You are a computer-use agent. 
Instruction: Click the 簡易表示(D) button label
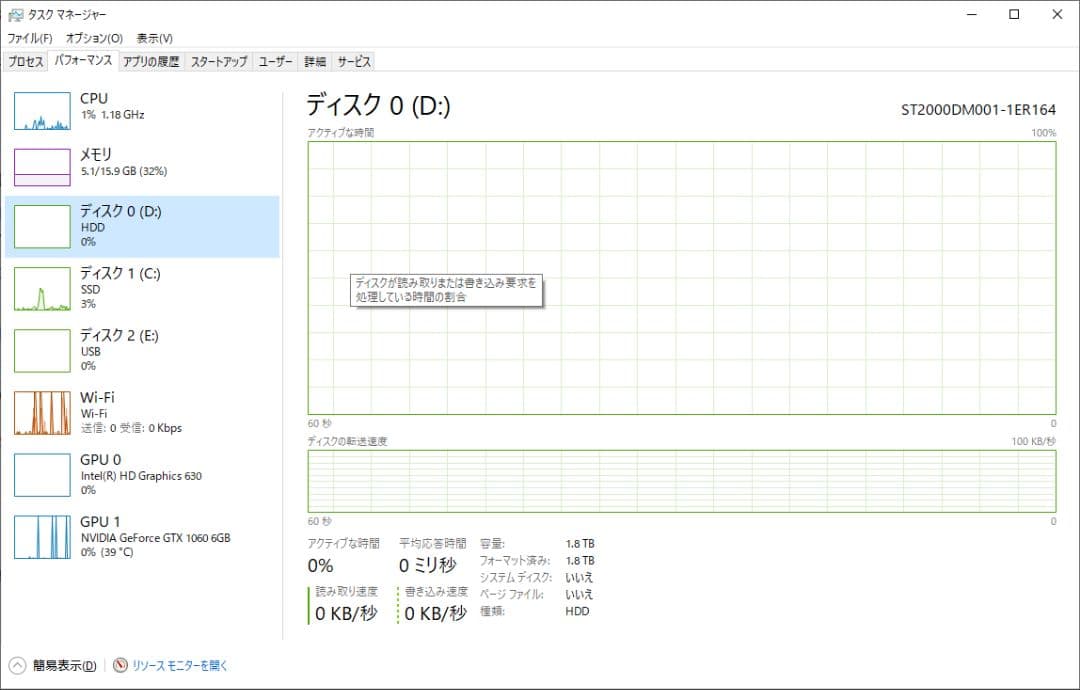click(x=65, y=665)
